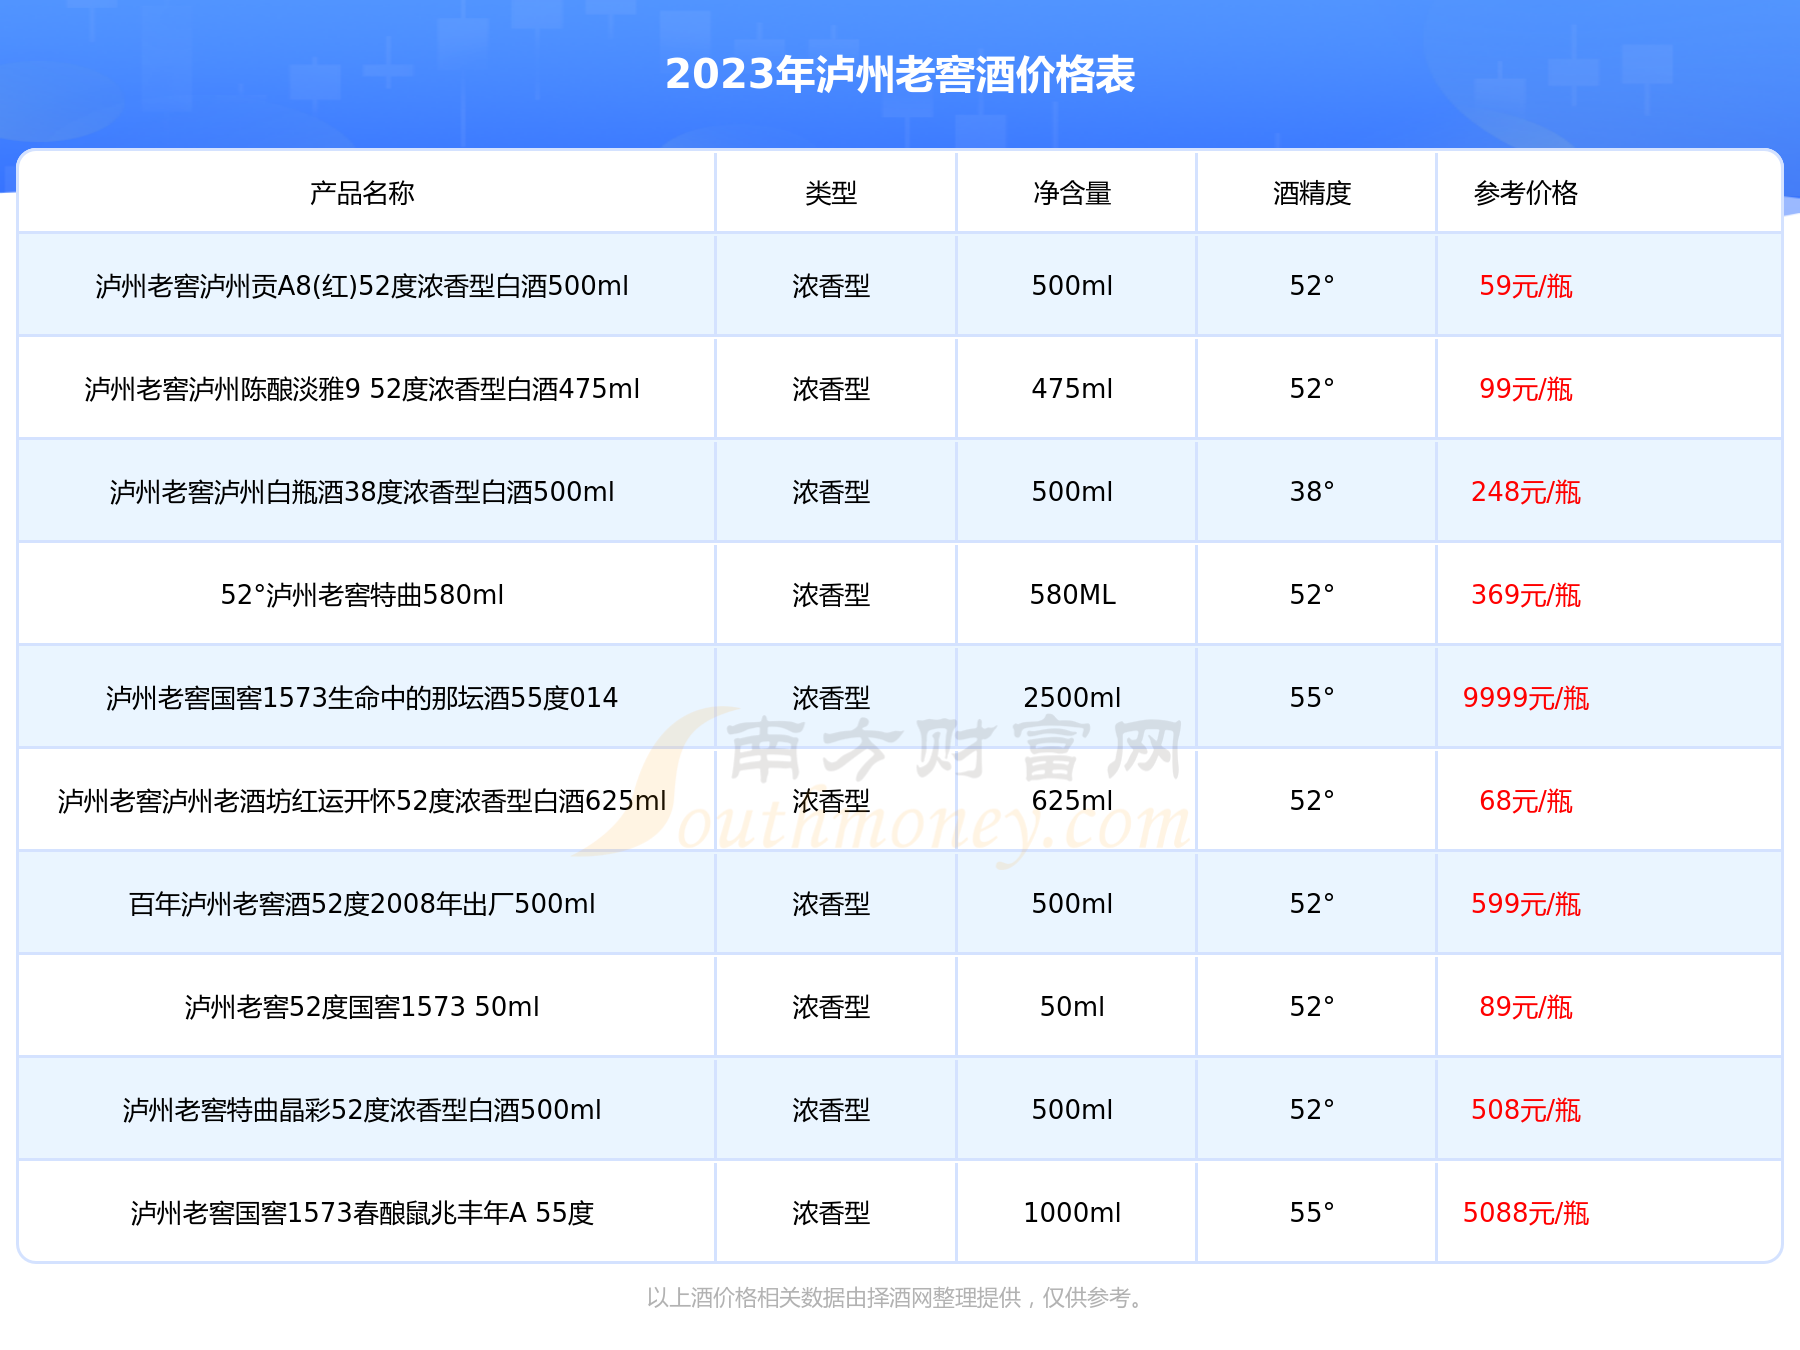
Task: Click 52° in the 特曲晶彩 row
Action: click(1312, 1110)
